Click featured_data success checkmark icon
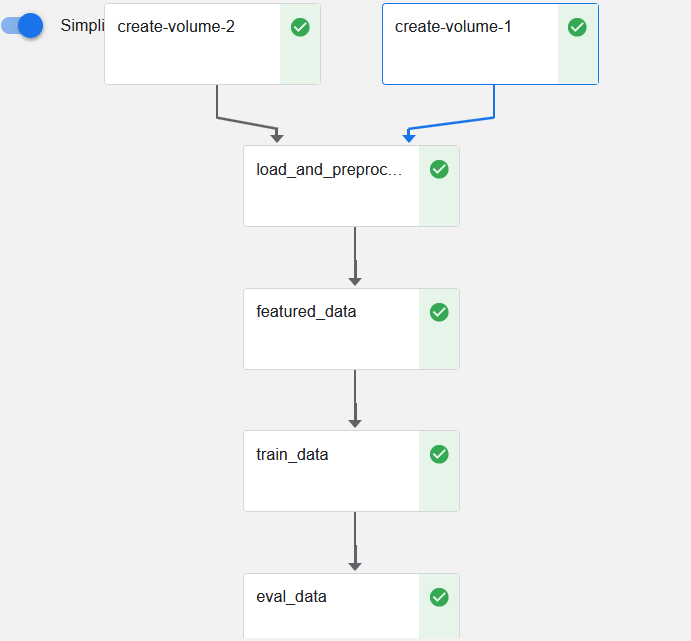 (x=439, y=312)
